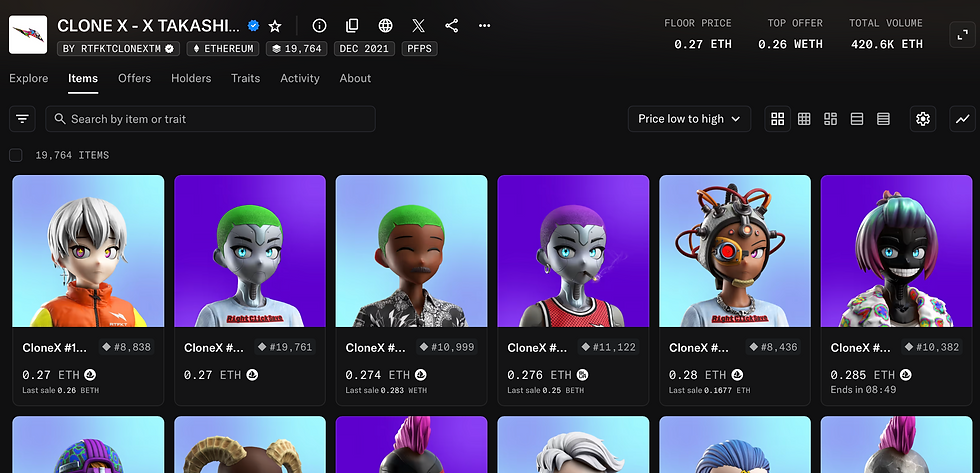Click the Ends in 08:49 text

(863, 390)
